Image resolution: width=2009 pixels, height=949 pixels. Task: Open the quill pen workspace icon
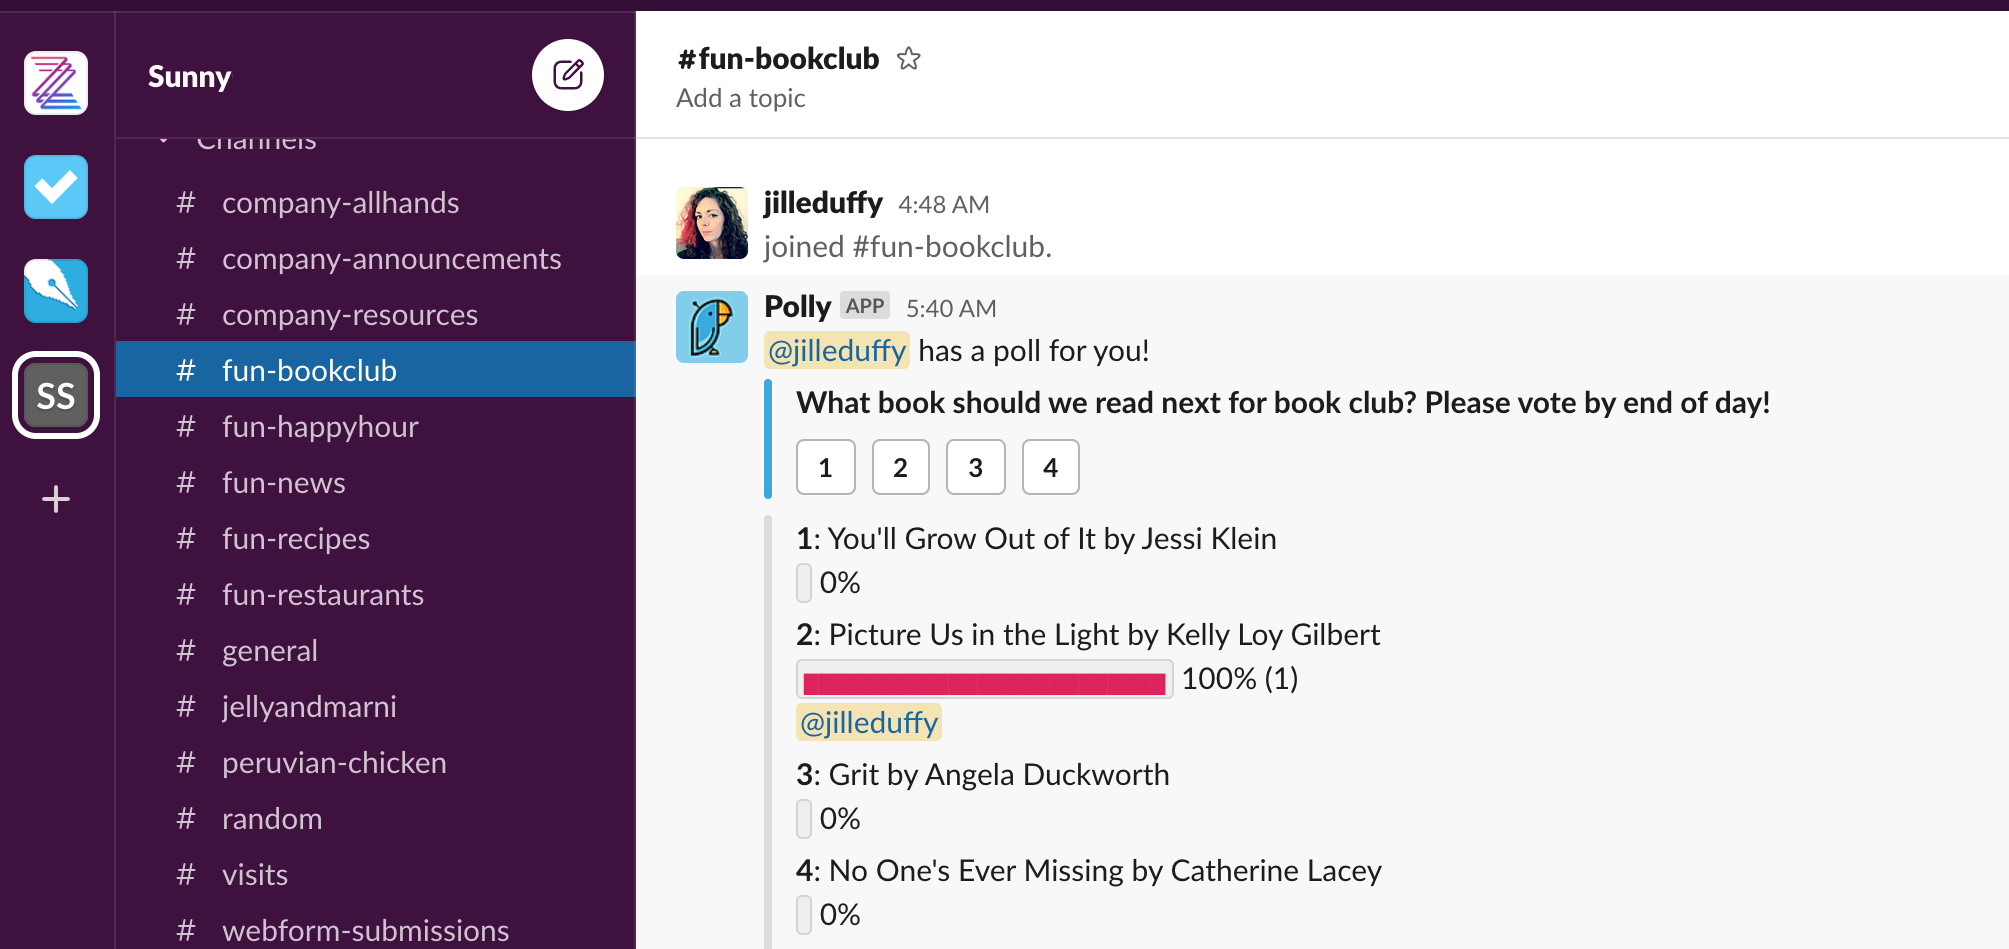coord(56,291)
